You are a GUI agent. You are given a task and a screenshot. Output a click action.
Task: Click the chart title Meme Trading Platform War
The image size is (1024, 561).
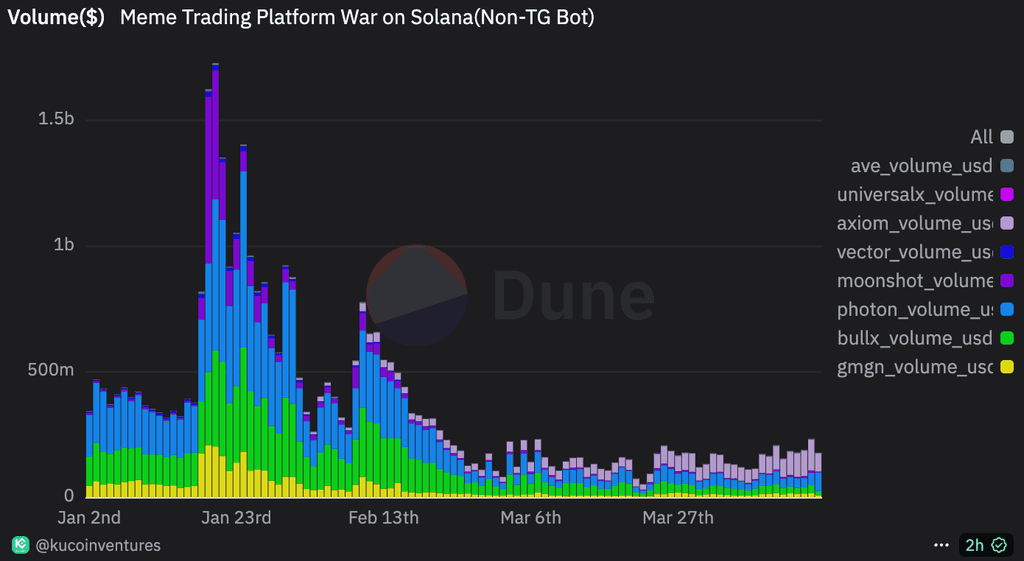[357, 17]
